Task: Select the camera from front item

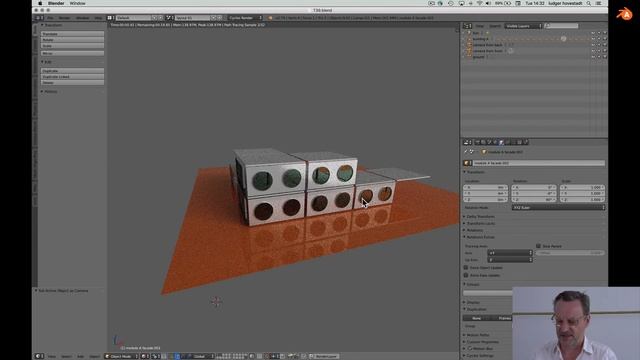Action: pos(487,51)
